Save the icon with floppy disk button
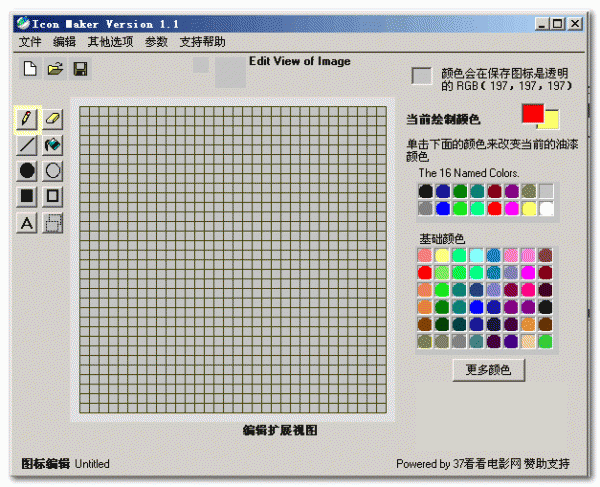Image resolution: width=600 pixels, height=487 pixels. click(x=80, y=69)
